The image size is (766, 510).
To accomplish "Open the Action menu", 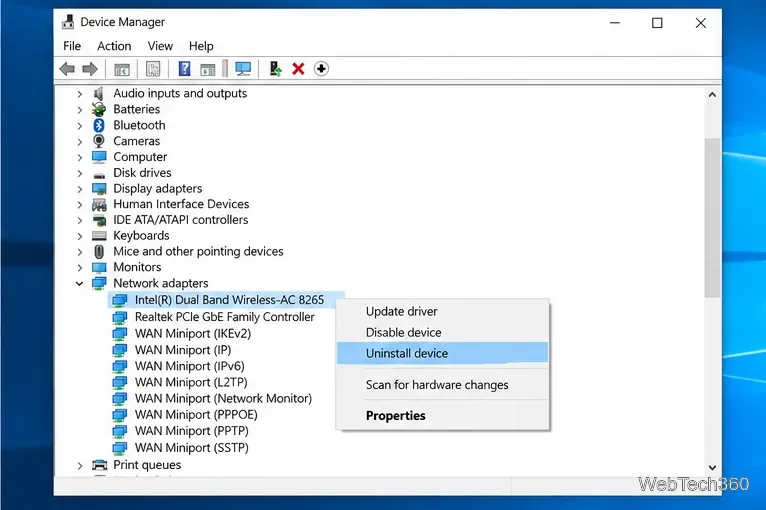I will click(x=114, y=46).
